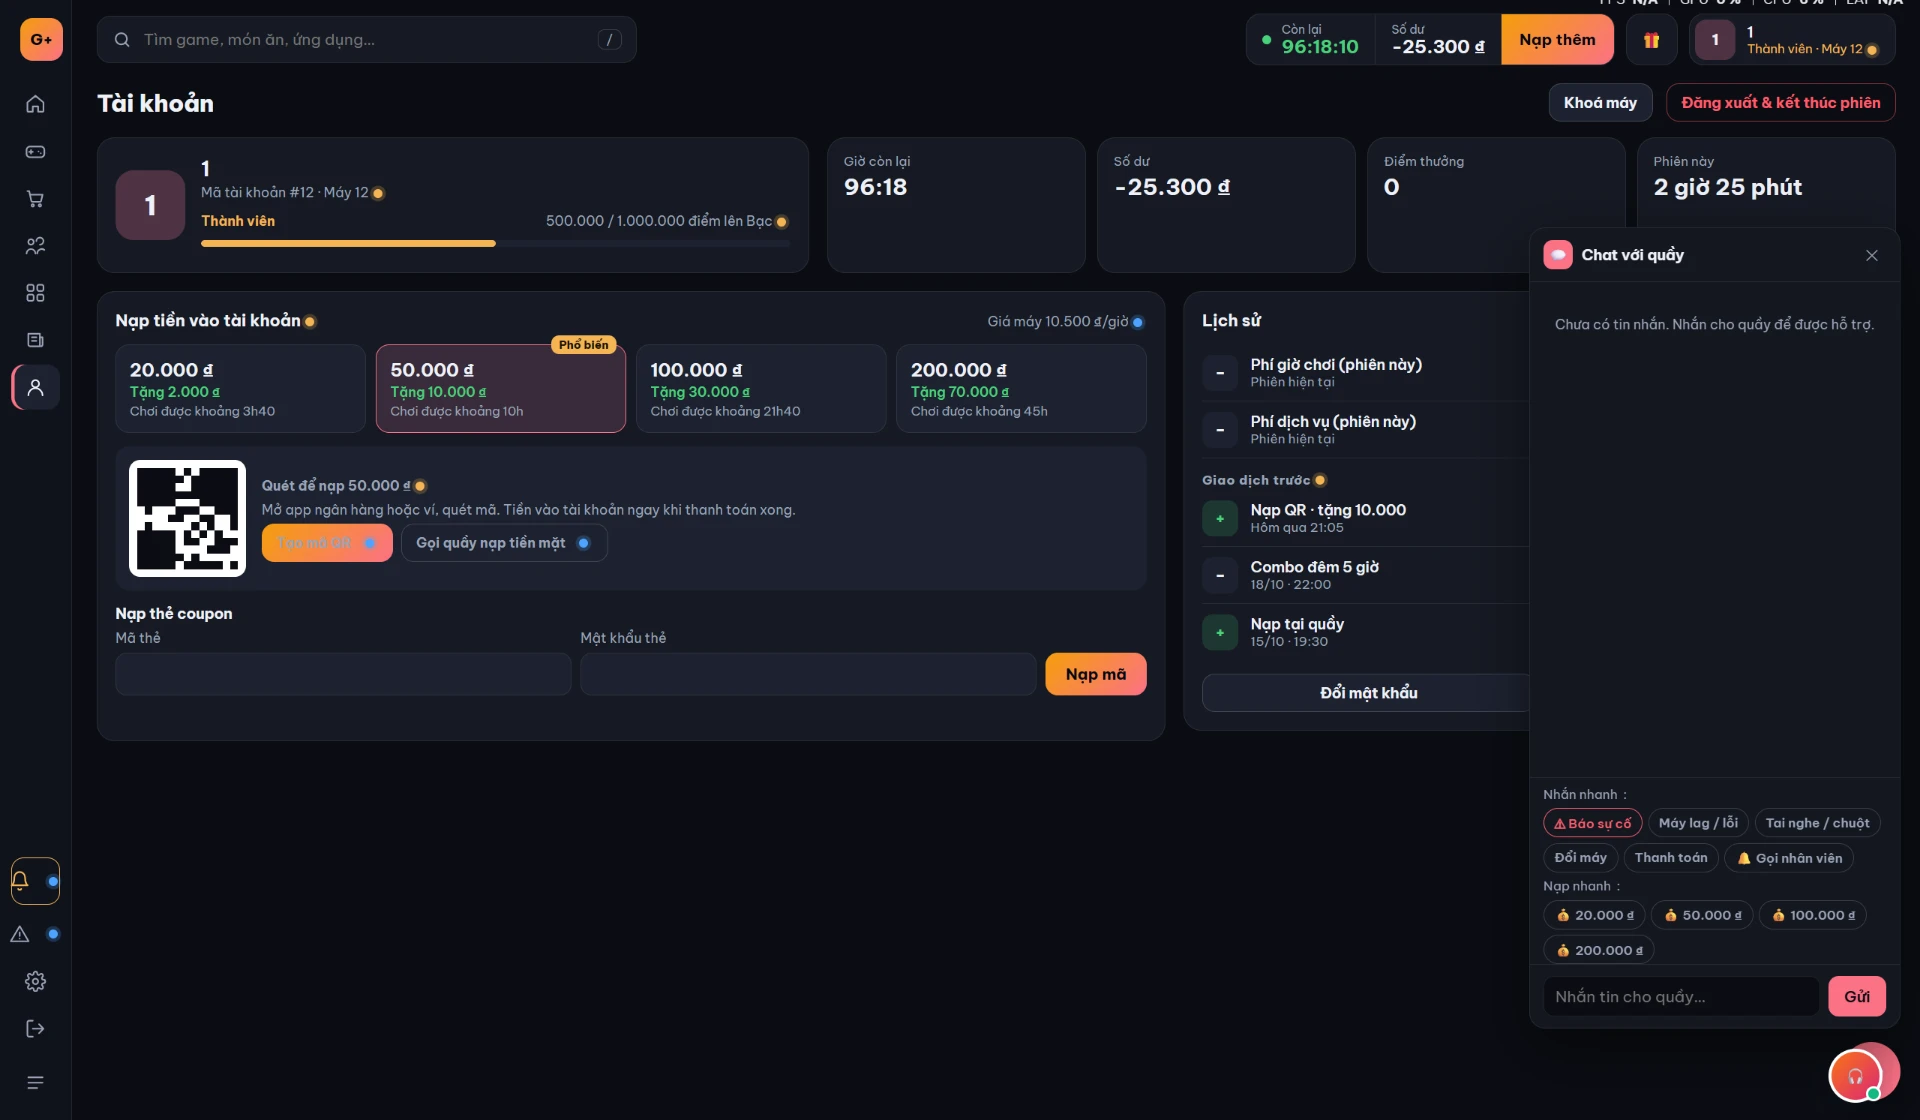The image size is (1920, 1120).
Task: Open the apps grid icon in sidebar
Action: click(x=35, y=293)
